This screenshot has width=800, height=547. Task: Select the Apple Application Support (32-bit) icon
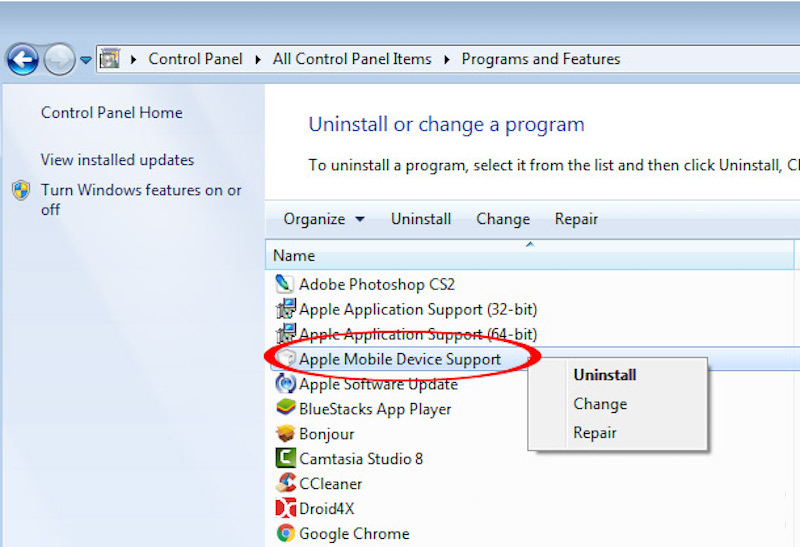pyautogui.click(x=285, y=309)
